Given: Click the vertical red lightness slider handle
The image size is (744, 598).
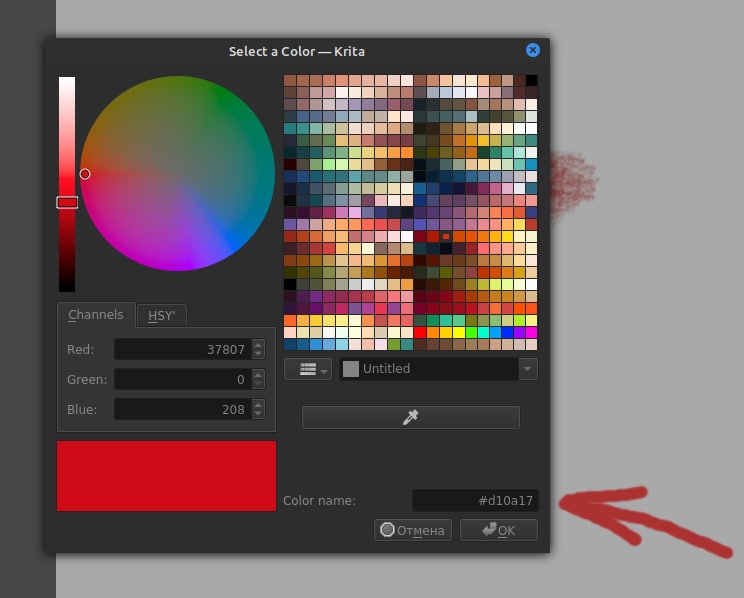Looking at the screenshot, I should point(67,203).
